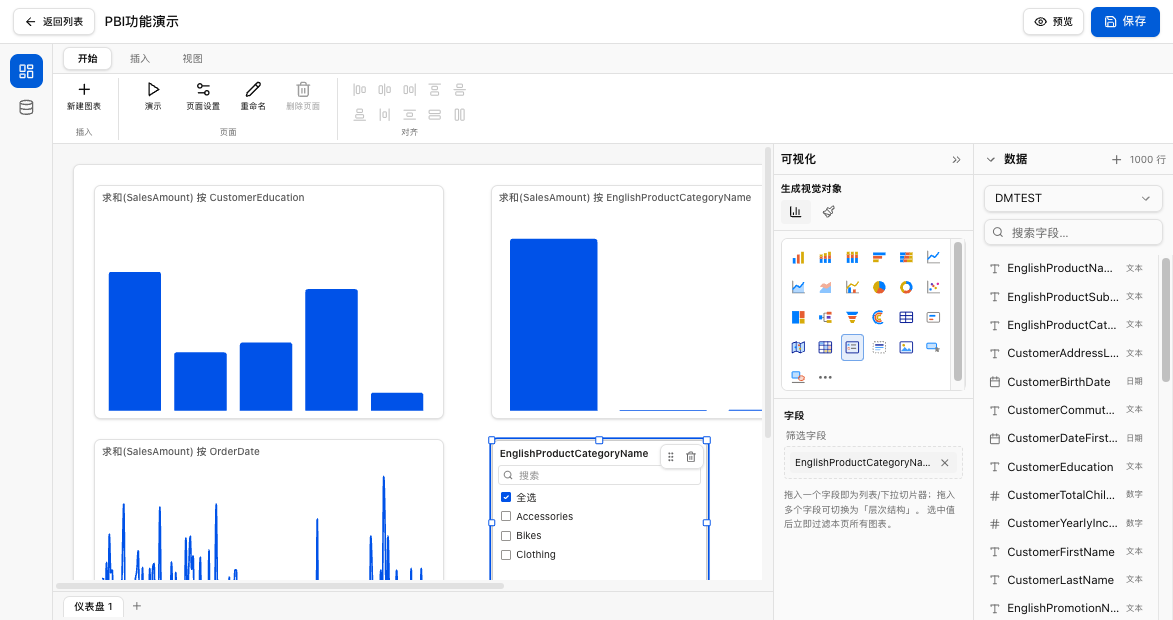Select the 仪表盘 1 page tab
This screenshot has height=620, width=1173.
tap(94, 607)
